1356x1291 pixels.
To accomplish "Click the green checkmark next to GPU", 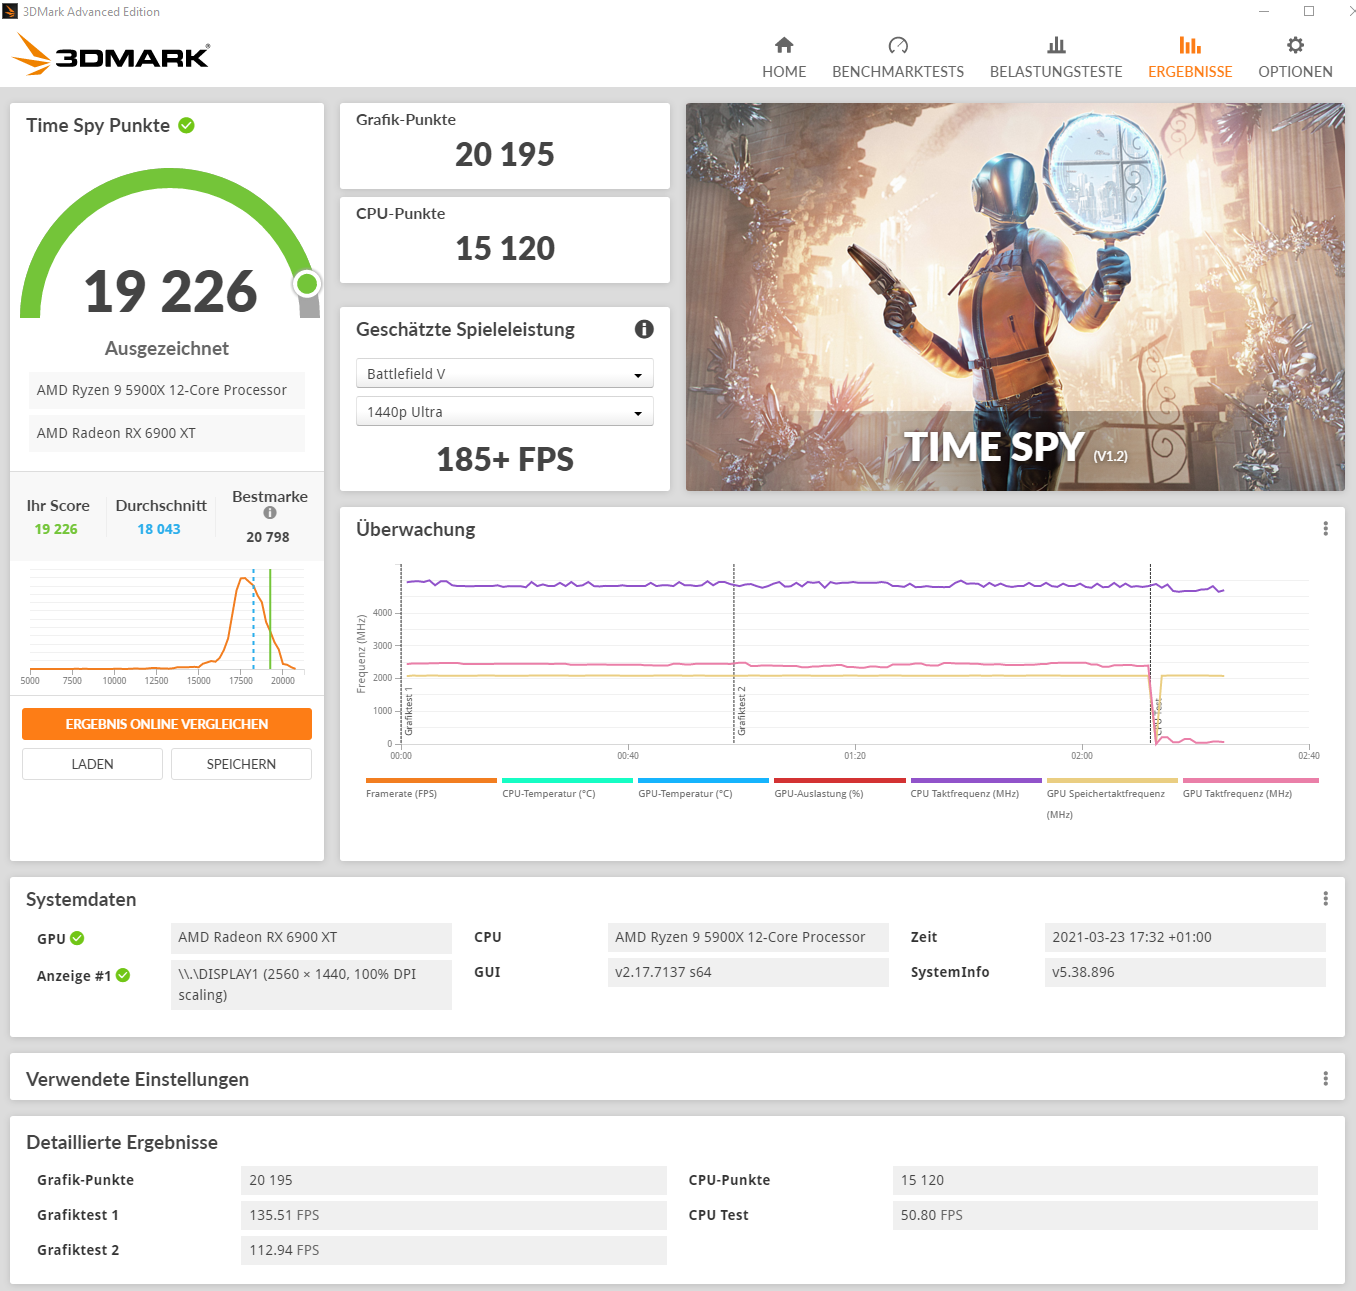I will (x=75, y=938).
